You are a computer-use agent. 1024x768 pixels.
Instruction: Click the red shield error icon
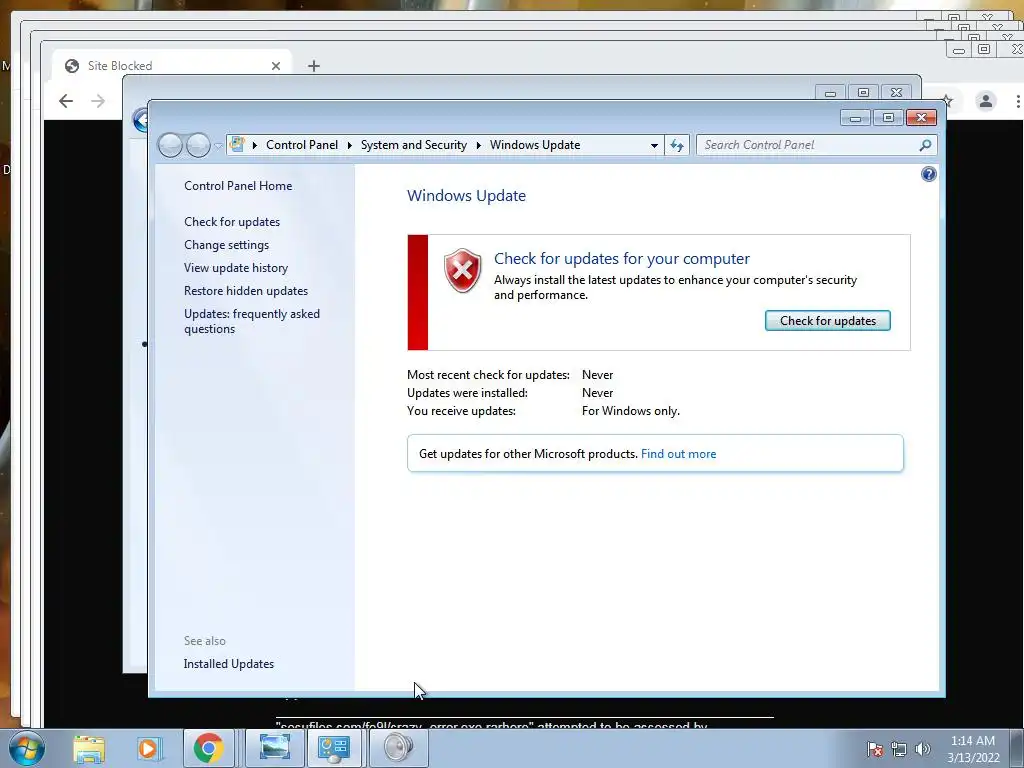point(462,270)
